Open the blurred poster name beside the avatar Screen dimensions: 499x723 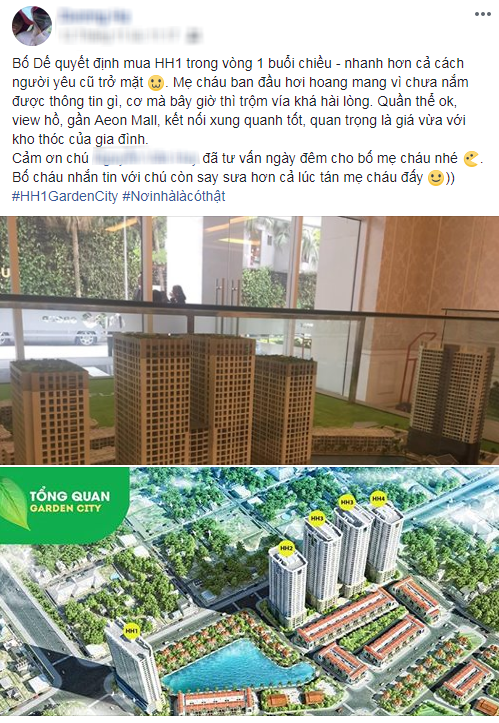95,17
